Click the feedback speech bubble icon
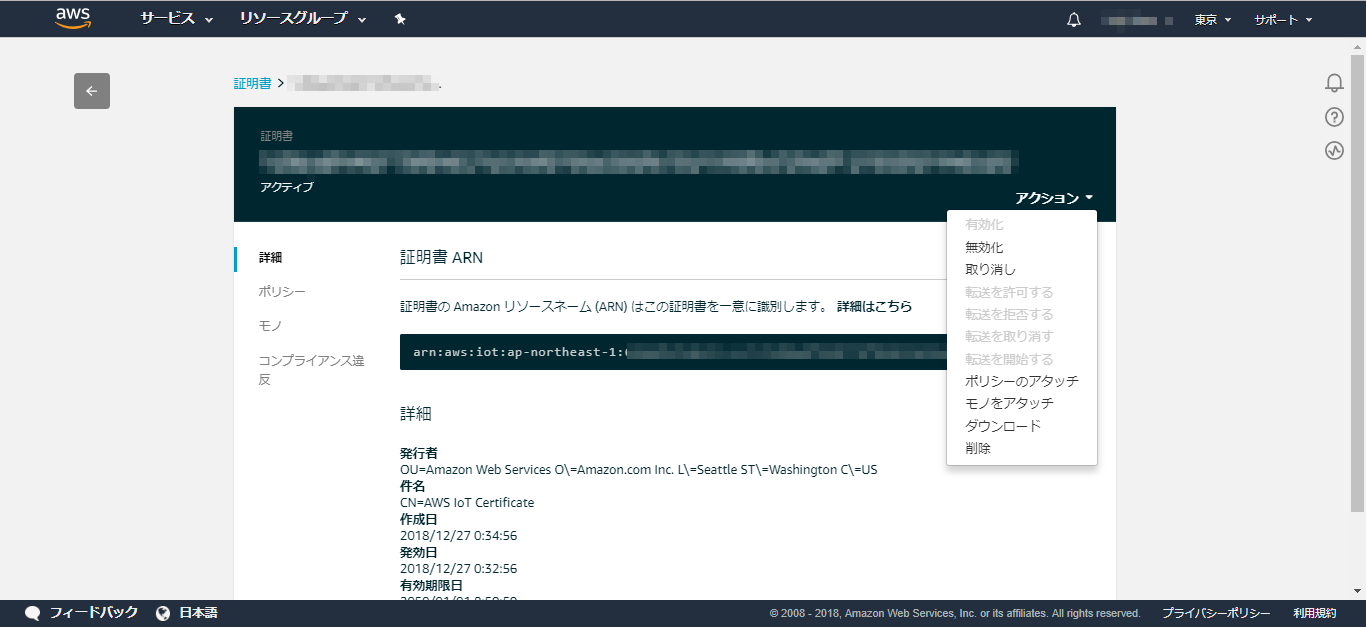The width and height of the screenshot is (1366, 627). pyautogui.click(x=33, y=613)
